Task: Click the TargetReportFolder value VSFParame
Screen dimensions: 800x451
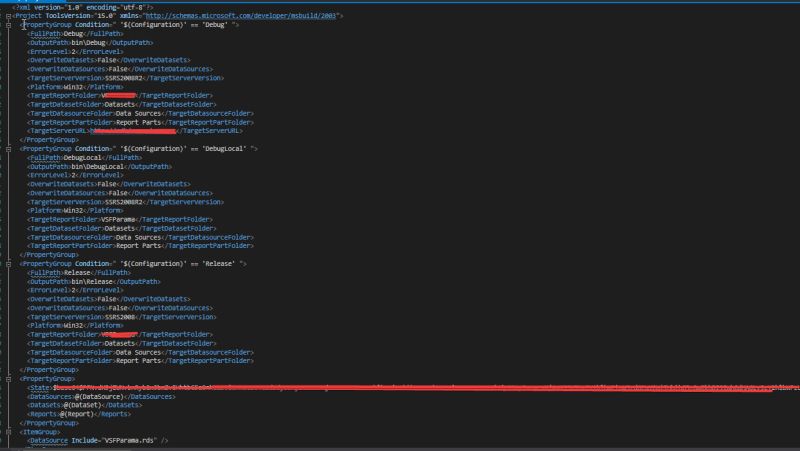Action: pyautogui.click(x=118, y=219)
